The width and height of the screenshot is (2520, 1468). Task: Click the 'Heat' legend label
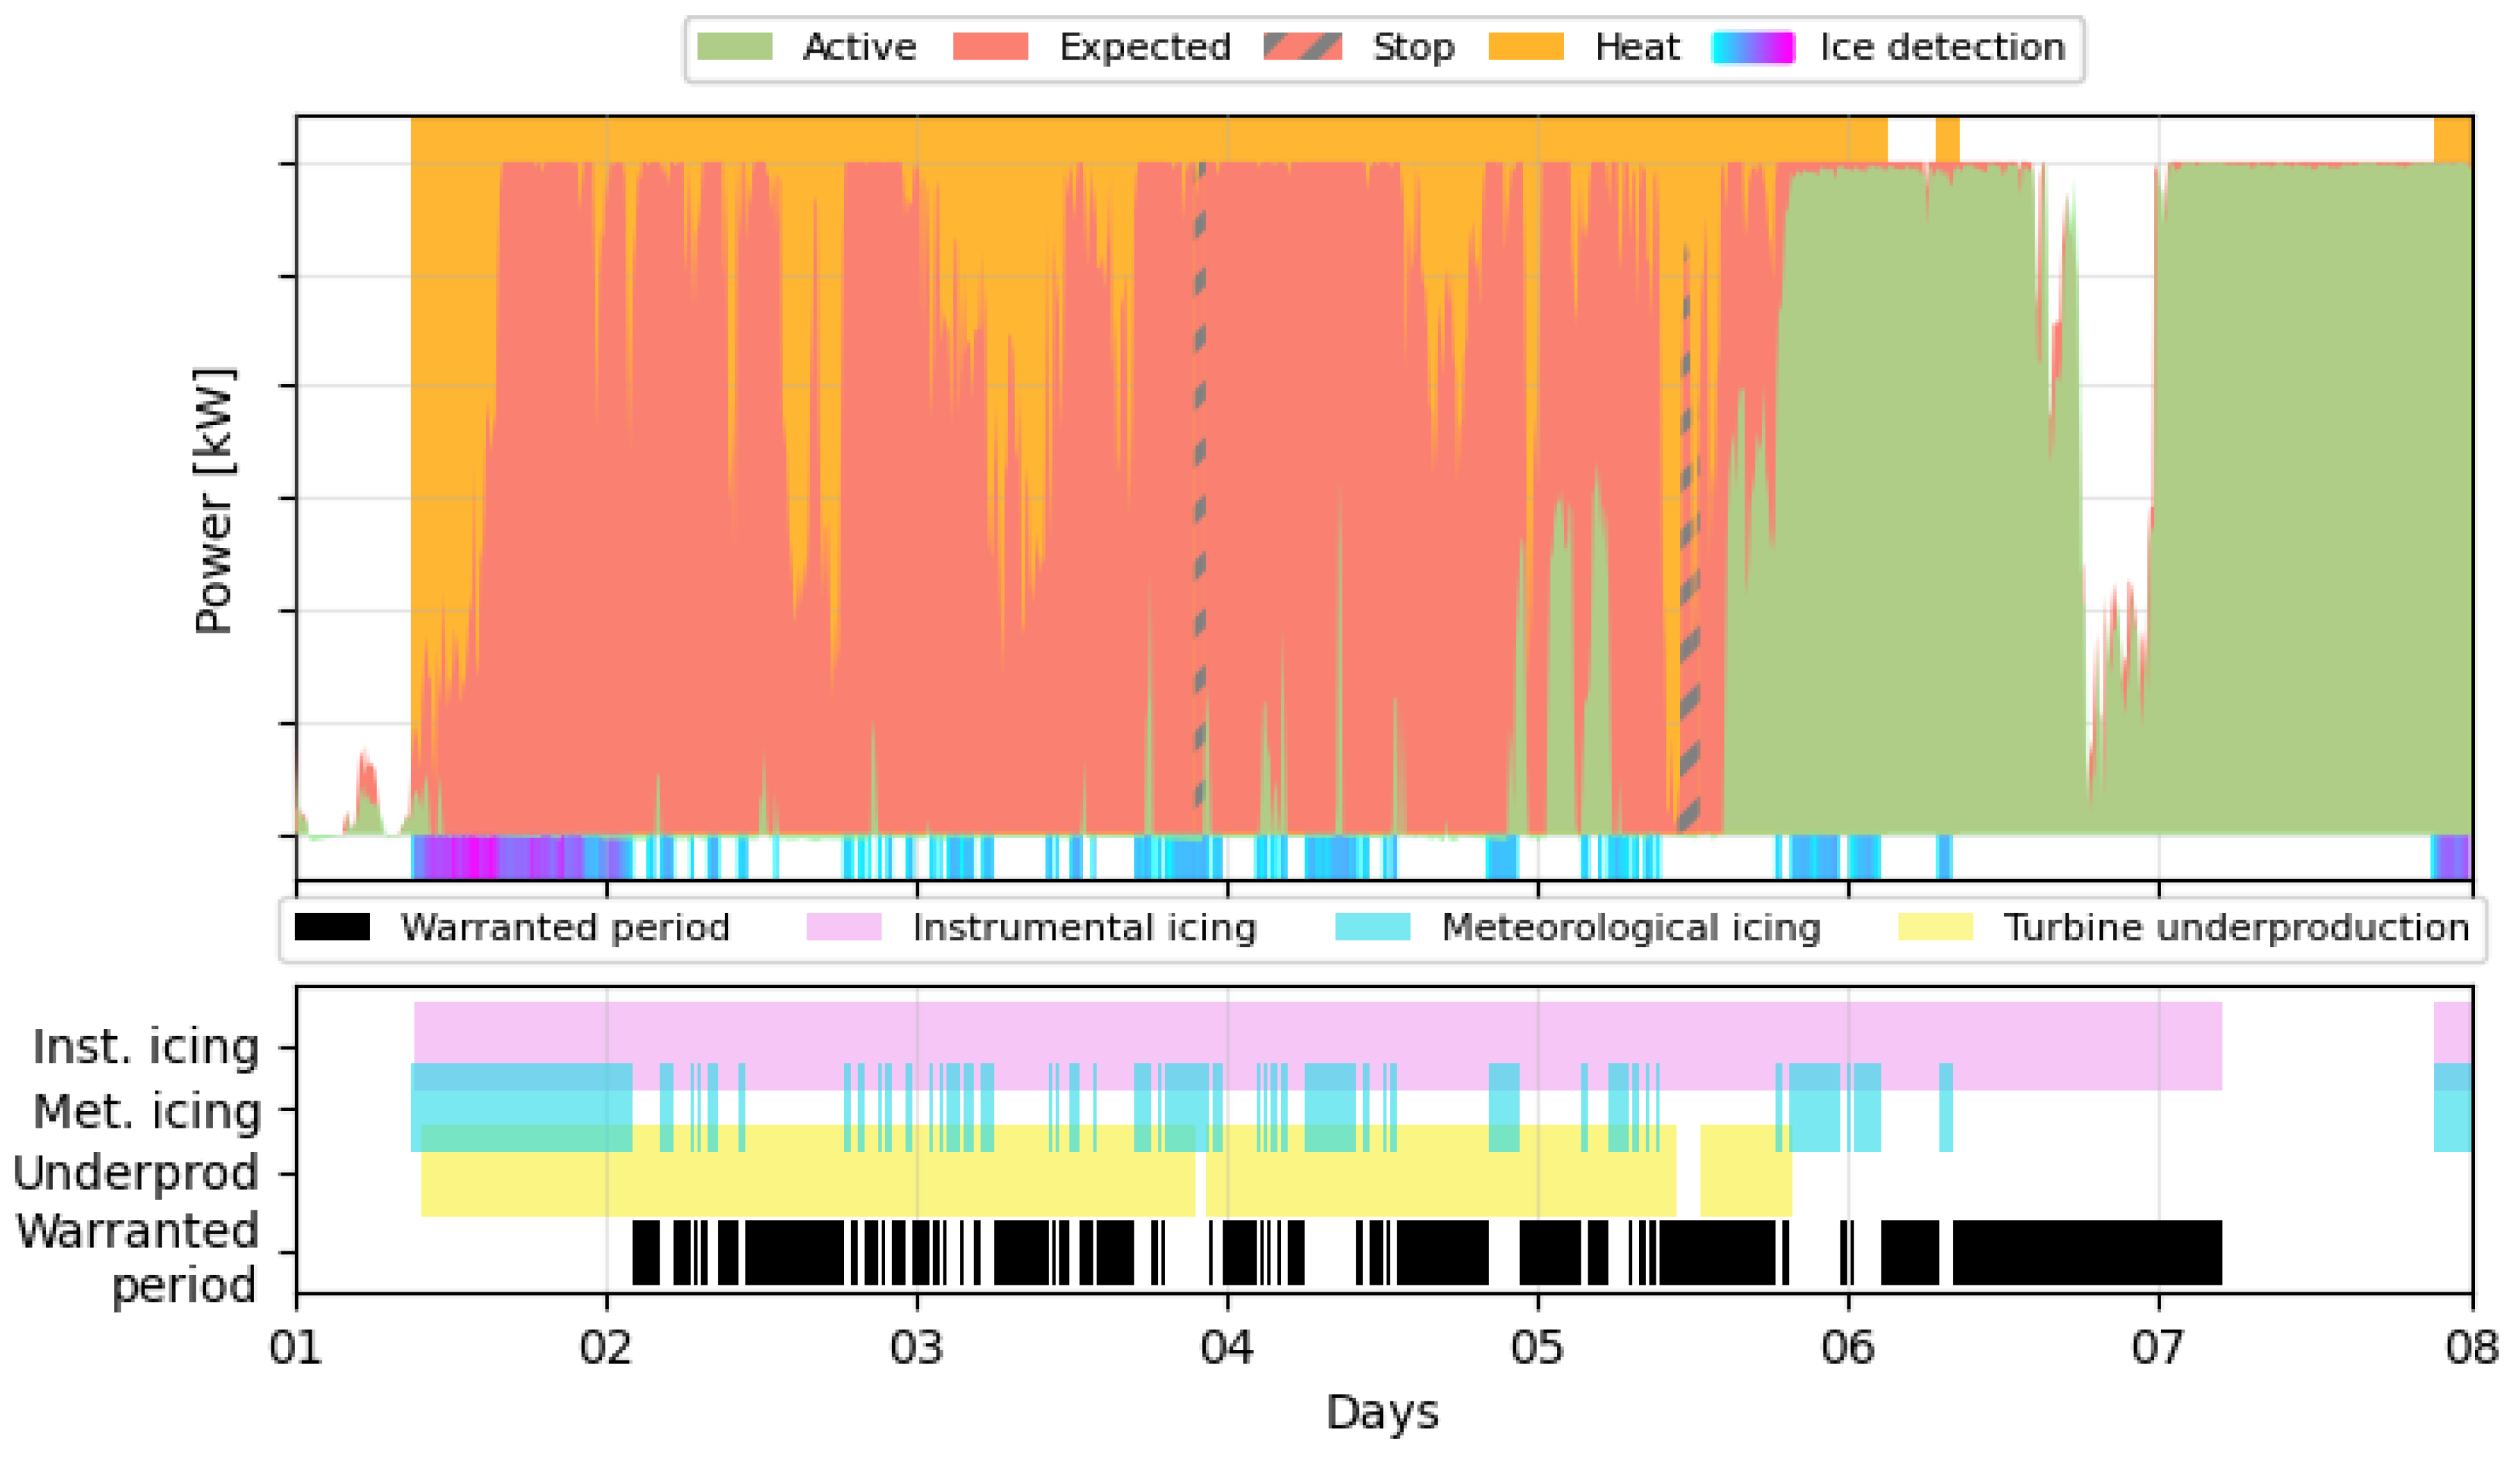(x=1637, y=47)
